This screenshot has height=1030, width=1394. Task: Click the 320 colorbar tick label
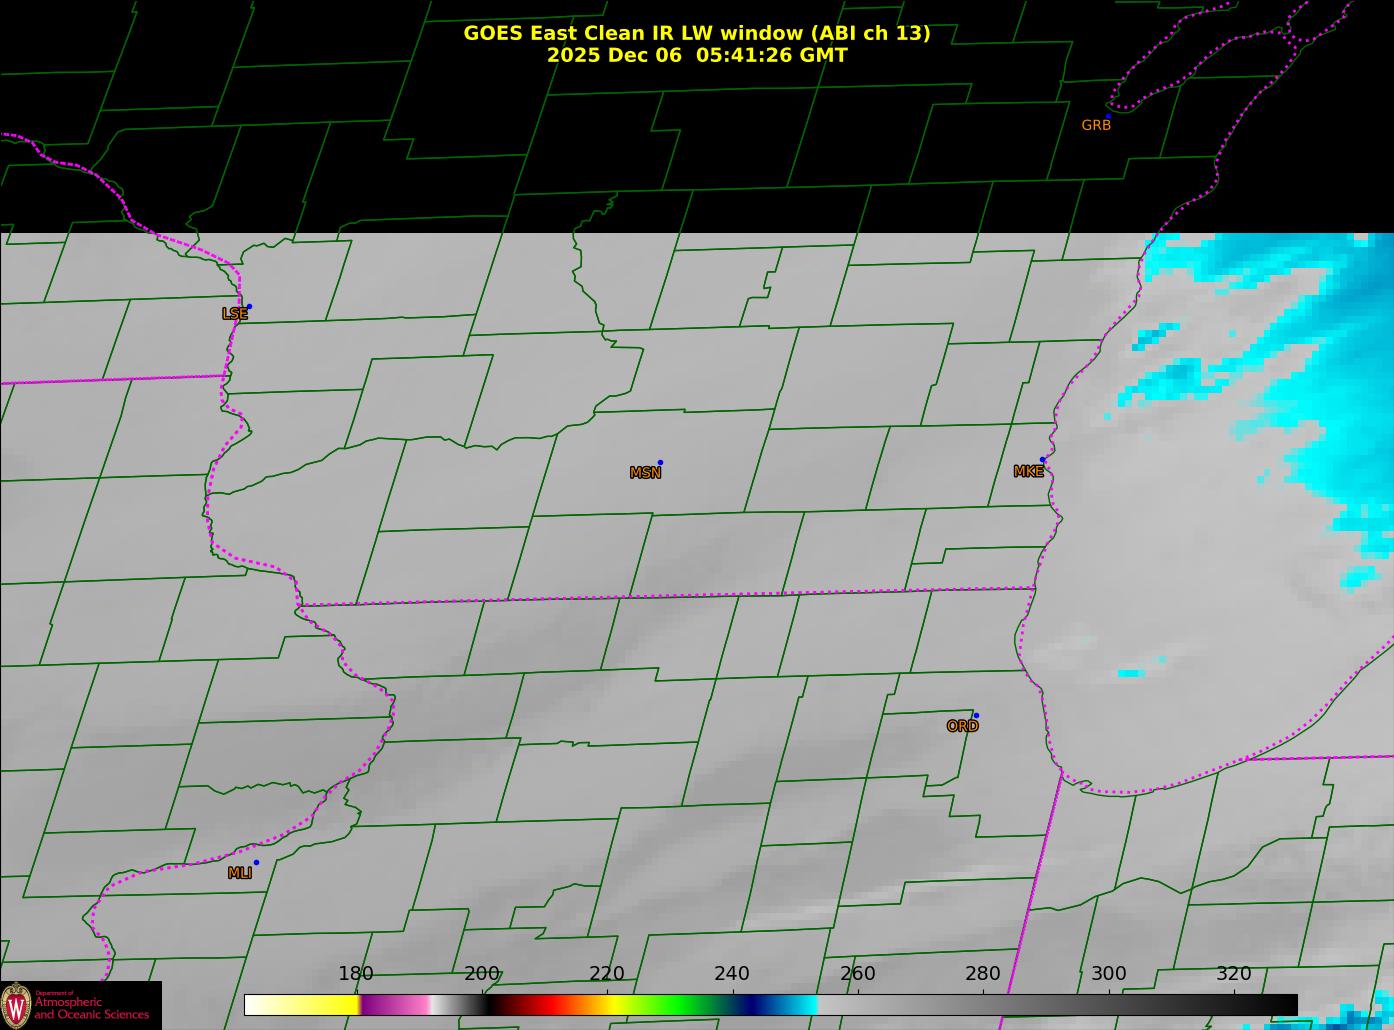1233,974
